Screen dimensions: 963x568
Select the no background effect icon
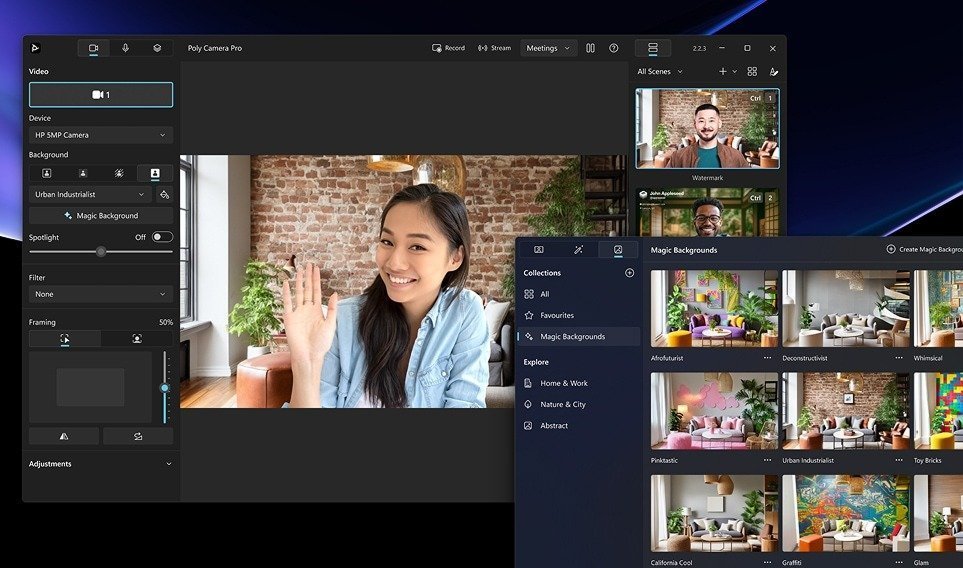click(47, 174)
